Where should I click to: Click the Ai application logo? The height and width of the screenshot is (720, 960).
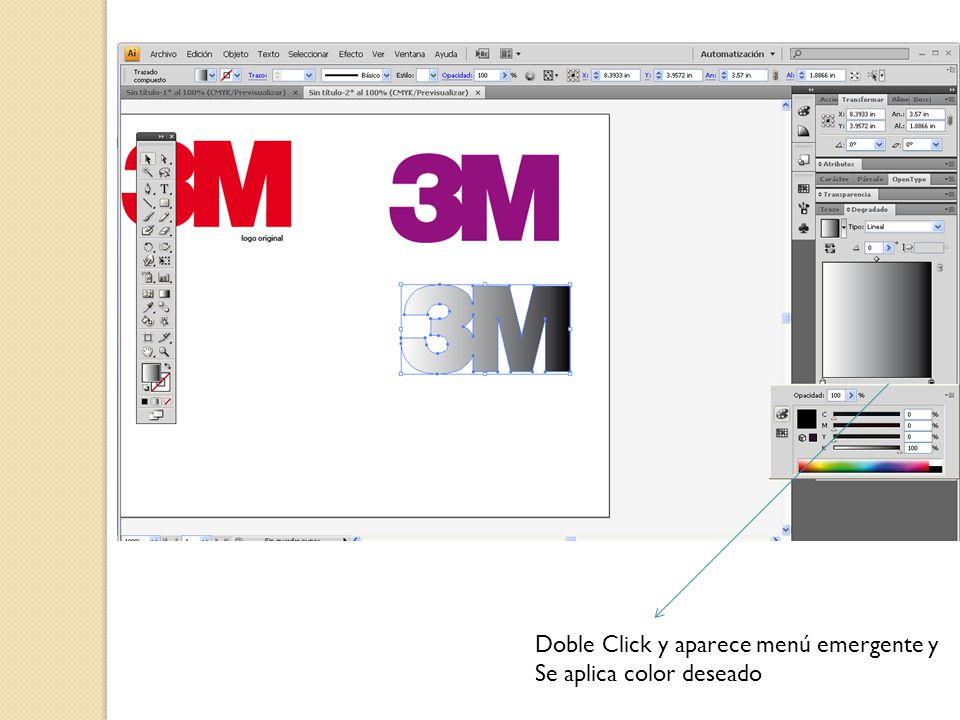click(132, 53)
